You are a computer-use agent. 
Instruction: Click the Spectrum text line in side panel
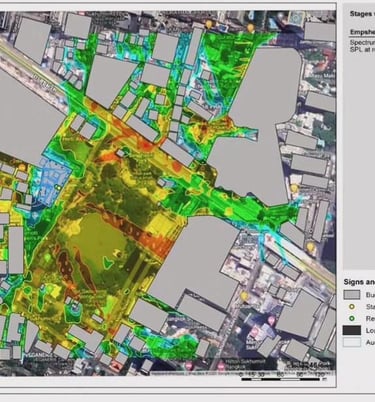[362, 43]
